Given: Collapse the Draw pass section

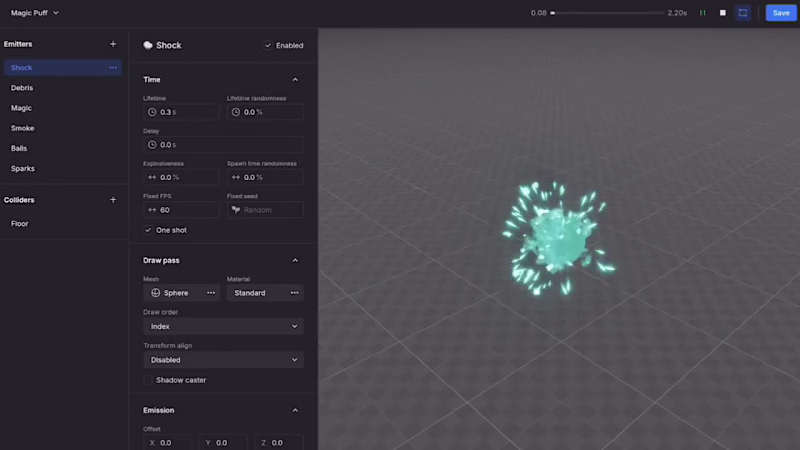Looking at the screenshot, I should point(295,261).
